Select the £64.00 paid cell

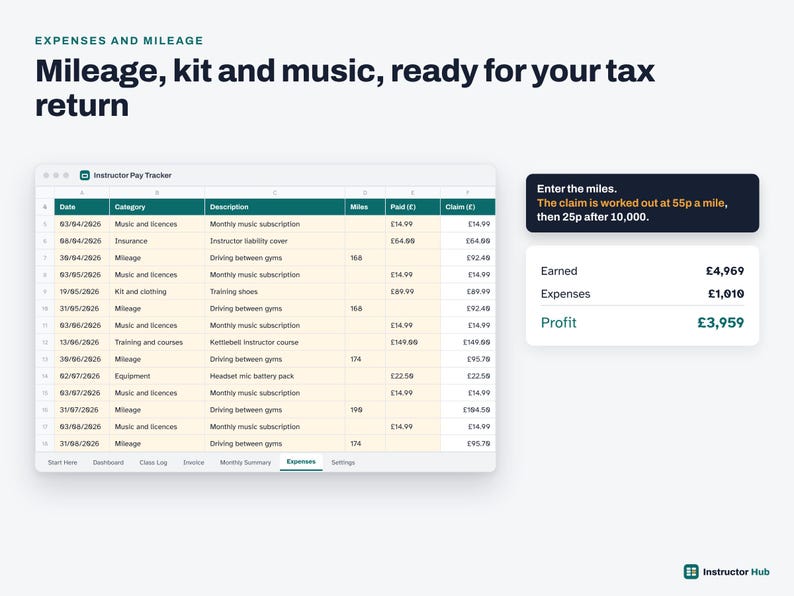tap(413, 241)
